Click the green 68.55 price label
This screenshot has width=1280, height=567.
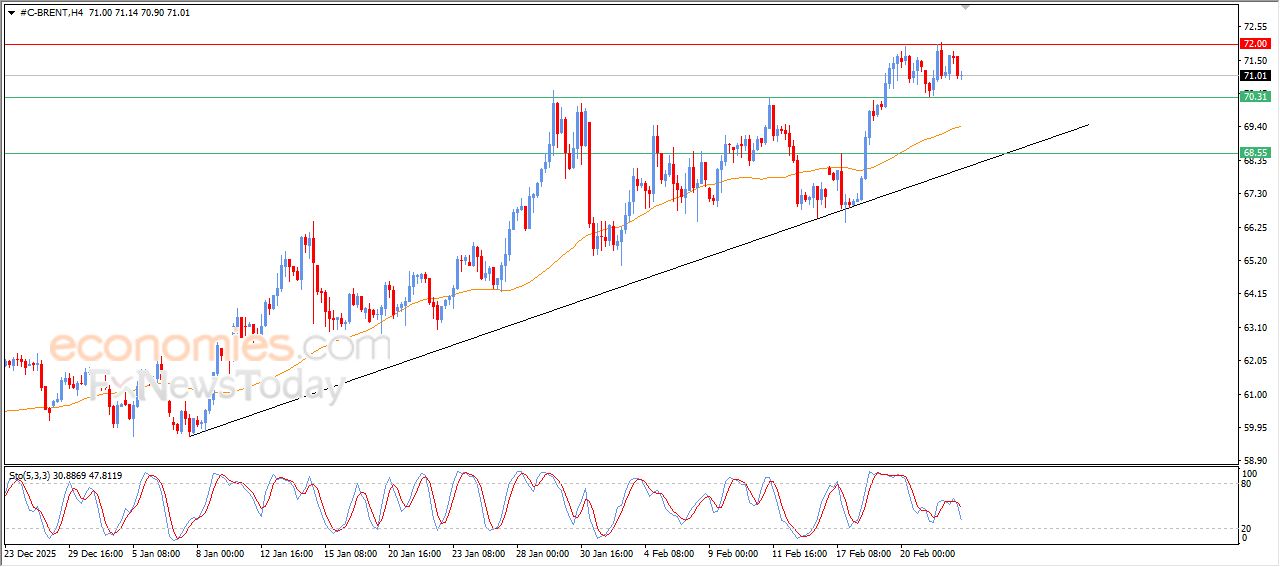pos(1254,153)
